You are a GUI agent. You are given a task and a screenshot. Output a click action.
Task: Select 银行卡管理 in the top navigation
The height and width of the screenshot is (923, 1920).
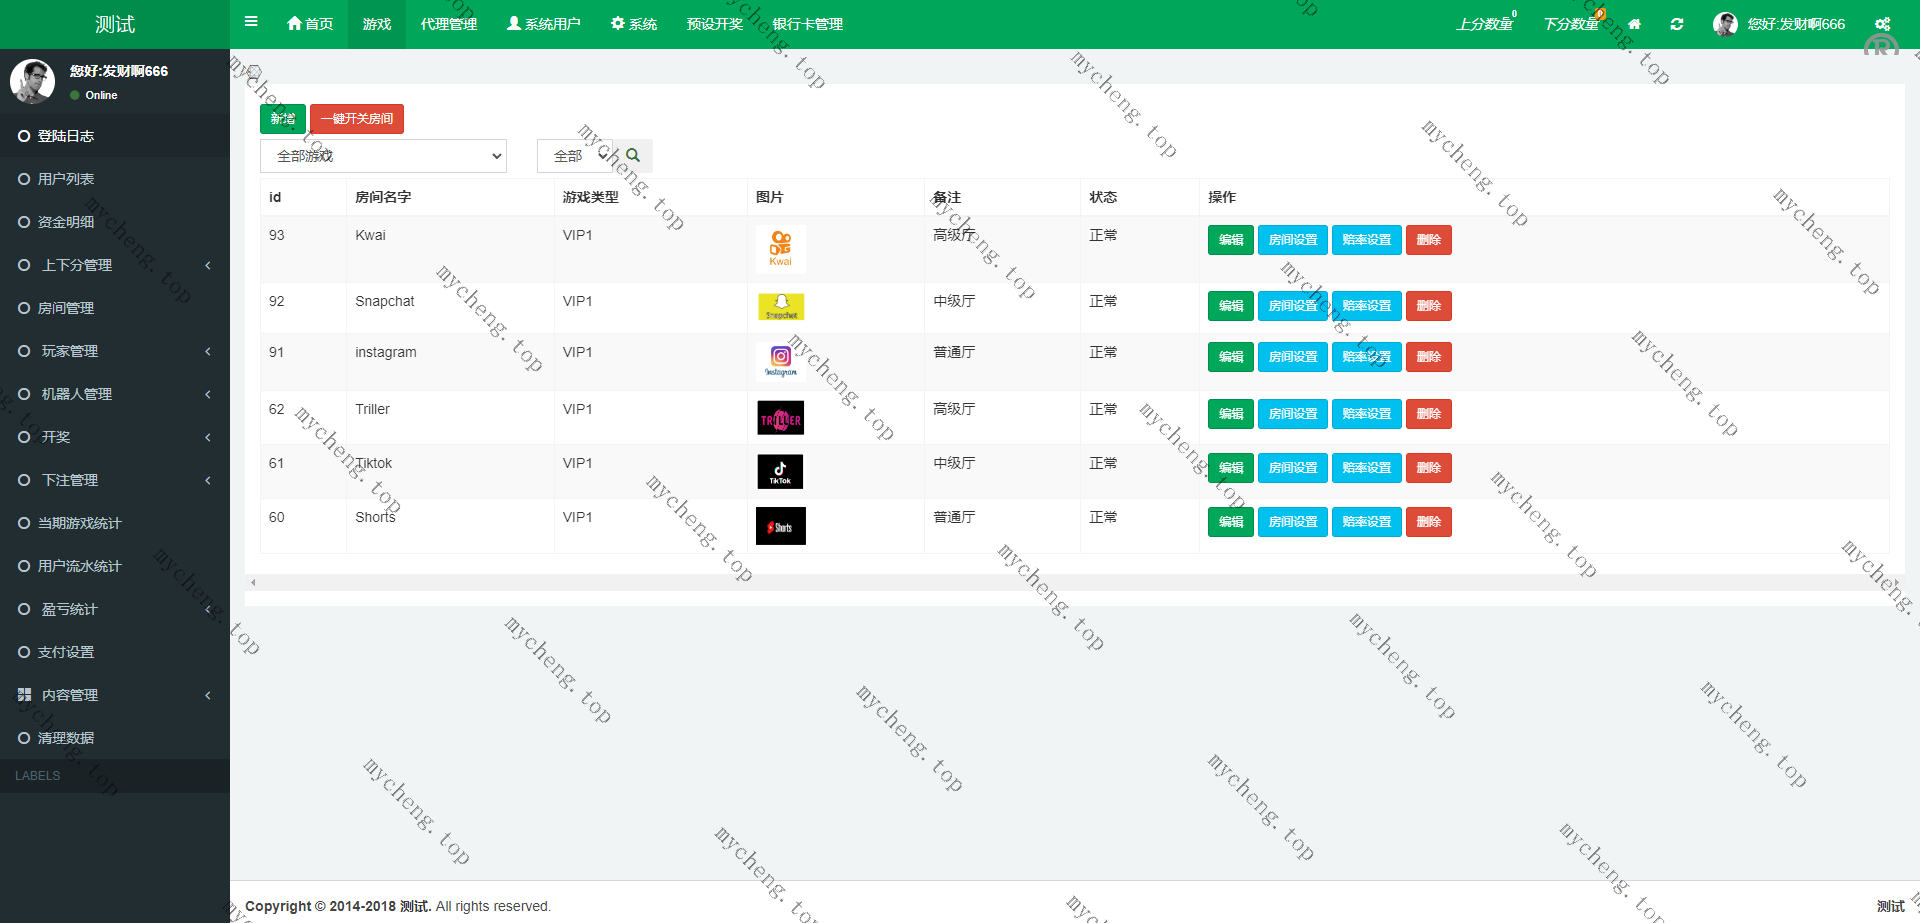808,24
